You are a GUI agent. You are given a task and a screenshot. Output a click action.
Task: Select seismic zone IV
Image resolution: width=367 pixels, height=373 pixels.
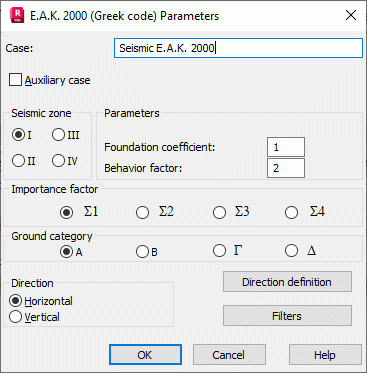point(58,161)
